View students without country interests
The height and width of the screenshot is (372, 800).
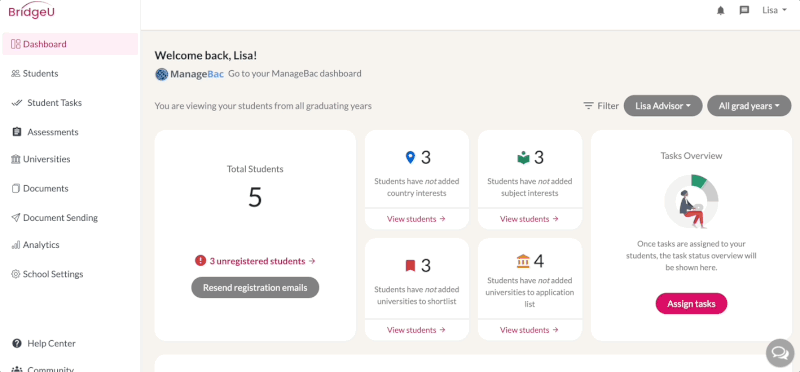416,219
